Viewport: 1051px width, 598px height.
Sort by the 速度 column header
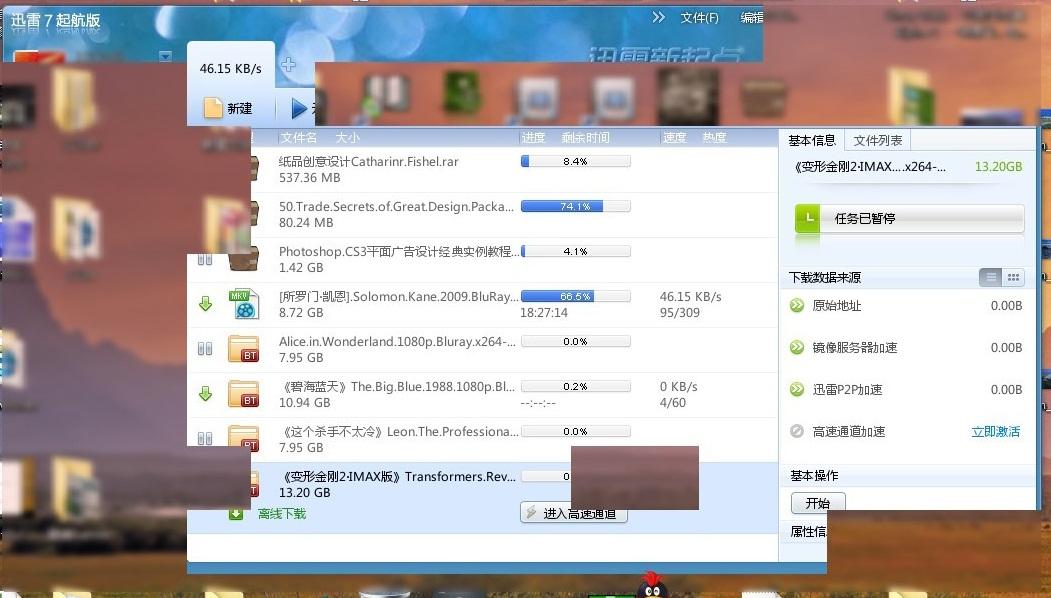coord(674,137)
